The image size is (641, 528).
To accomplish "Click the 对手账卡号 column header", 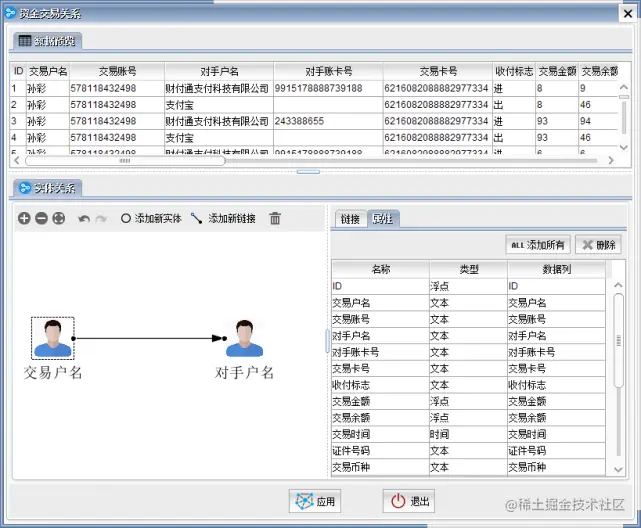I will [329, 72].
